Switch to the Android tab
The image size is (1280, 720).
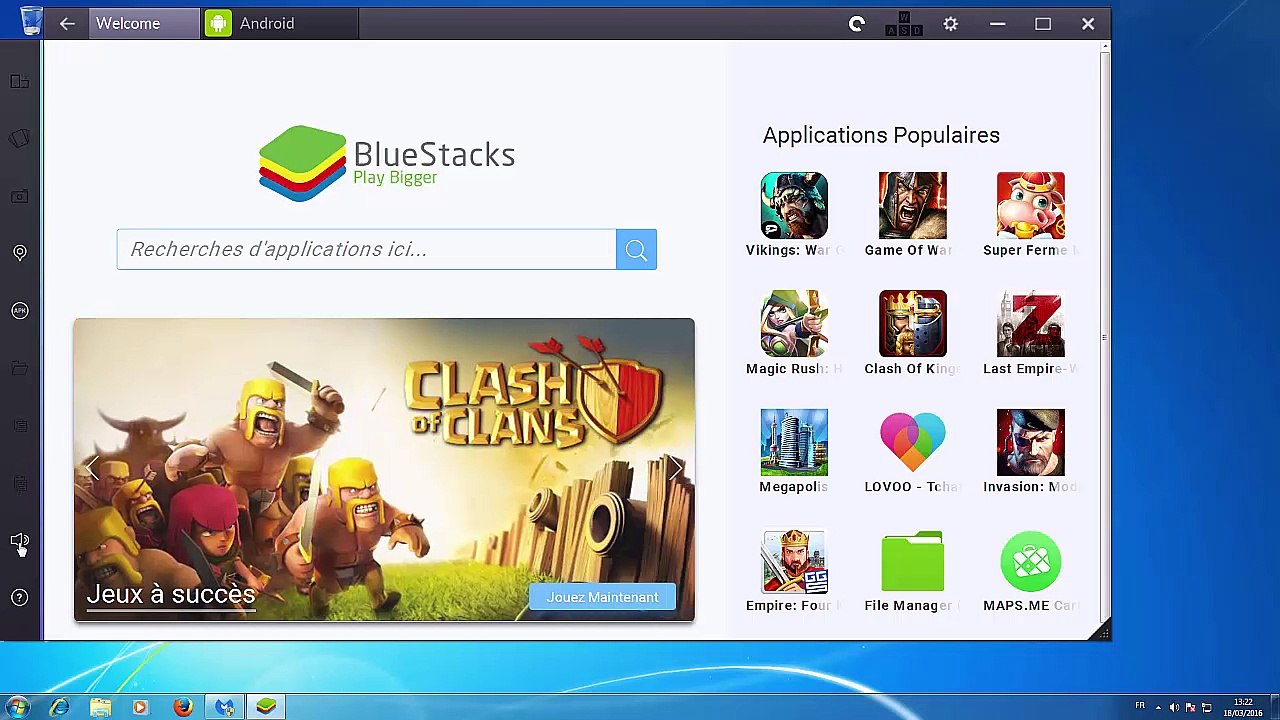tap(279, 23)
